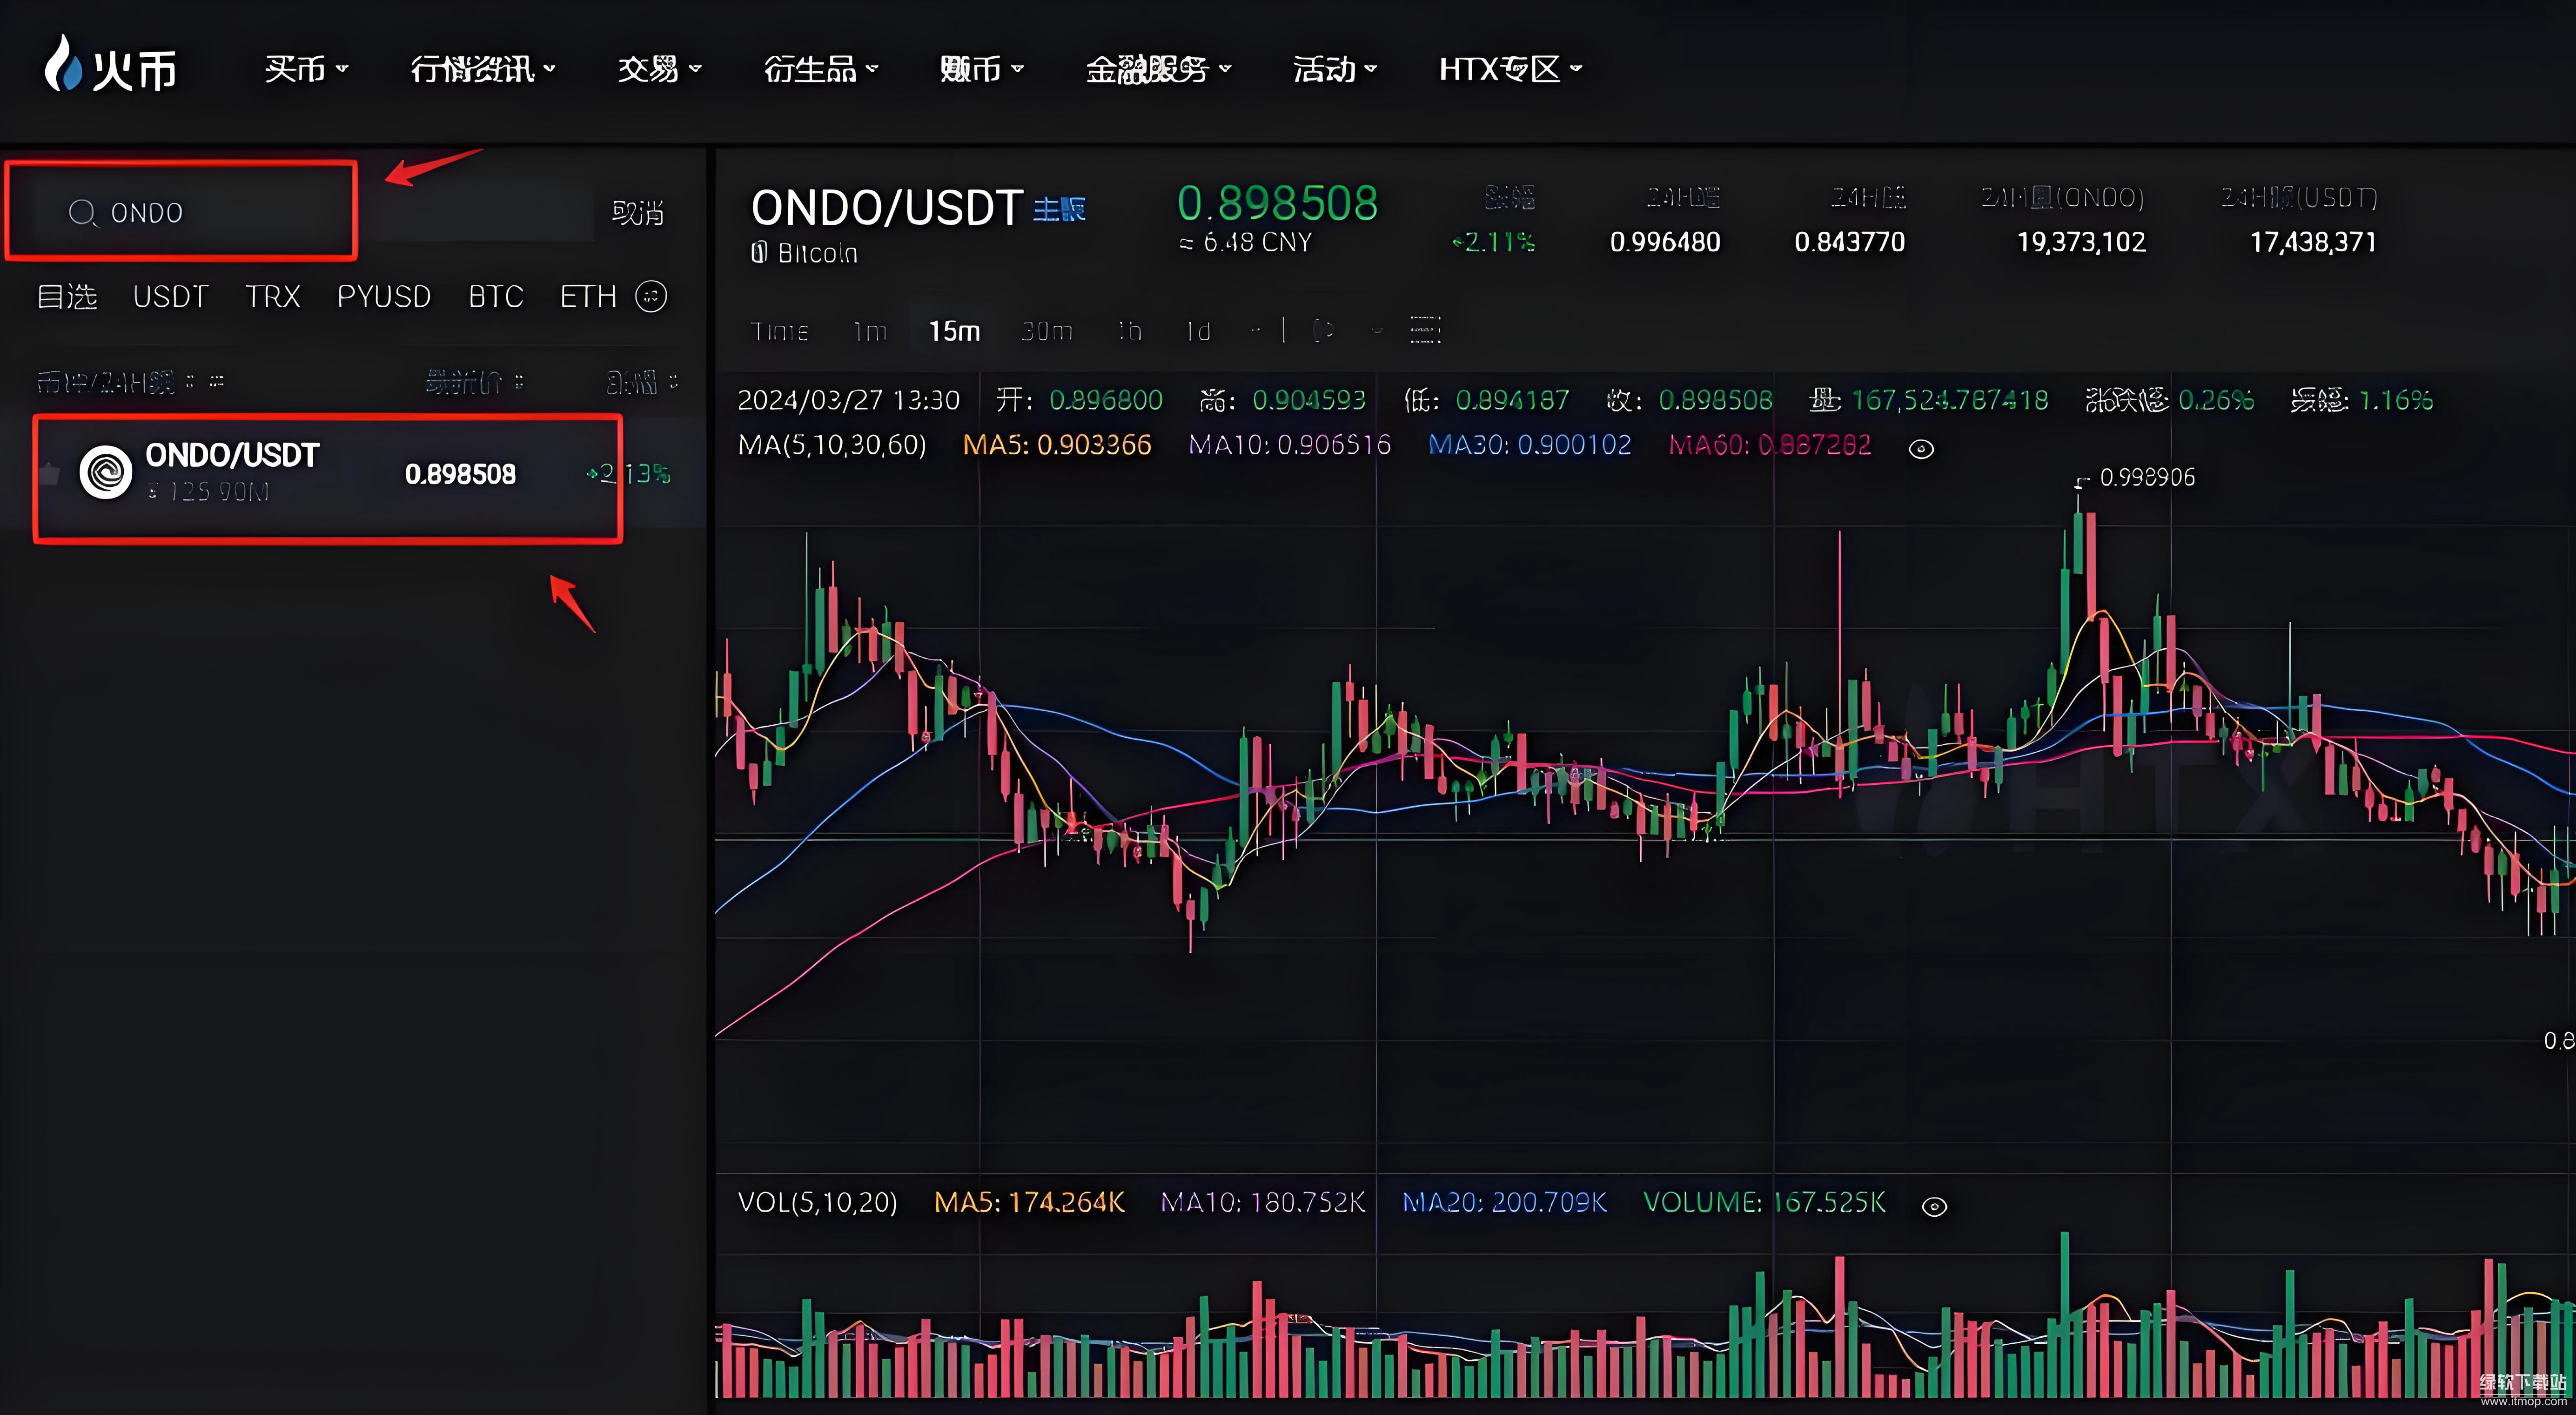Image resolution: width=2576 pixels, height=1415 pixels.
Task: Select the ETH market tab
Action: (588, 297)
